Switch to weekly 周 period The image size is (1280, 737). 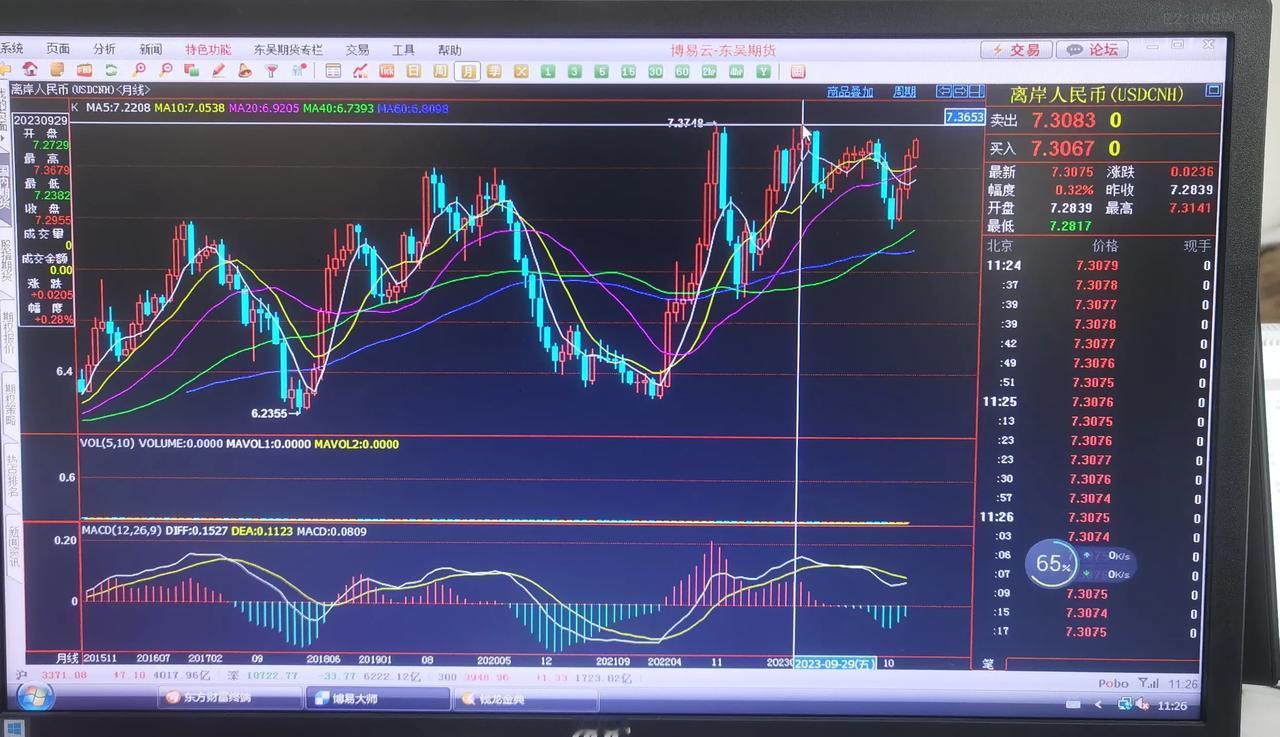coord(440,71)
